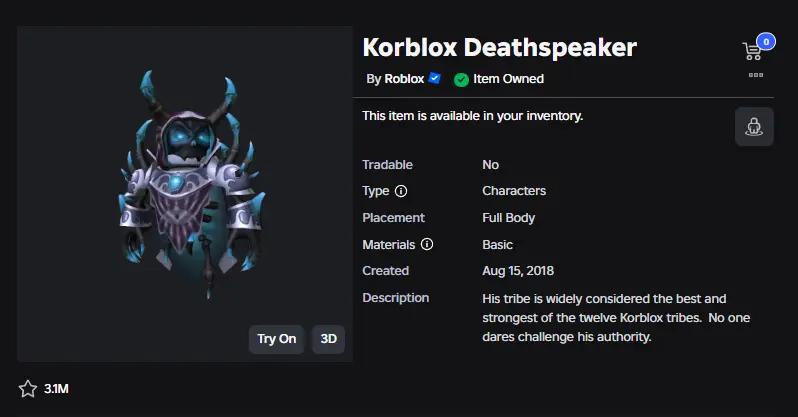Click the inventory availability message

coord(472,116)
